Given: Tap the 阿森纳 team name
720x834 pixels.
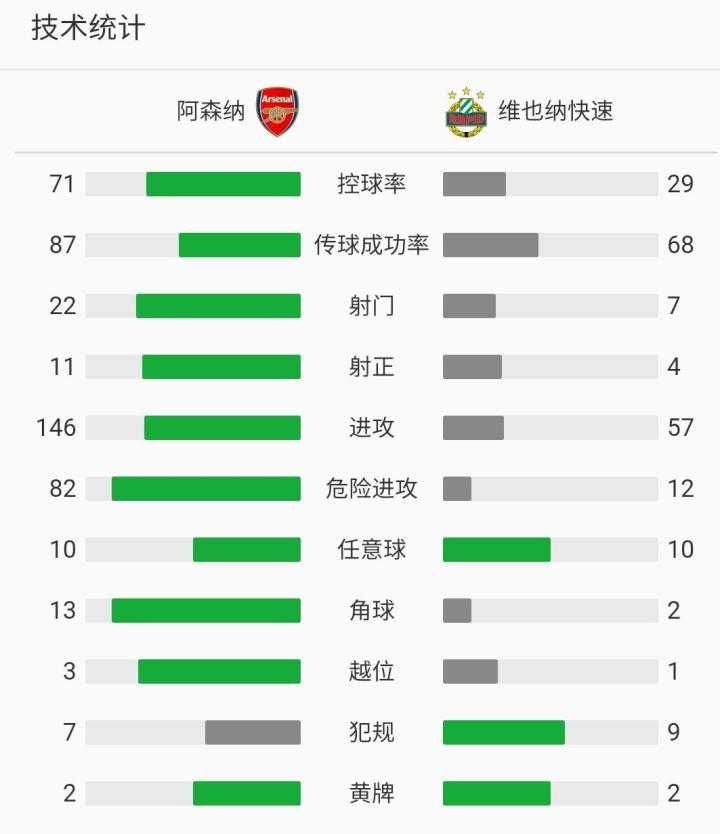Looking at the screenshot, I should pos(211,111).
